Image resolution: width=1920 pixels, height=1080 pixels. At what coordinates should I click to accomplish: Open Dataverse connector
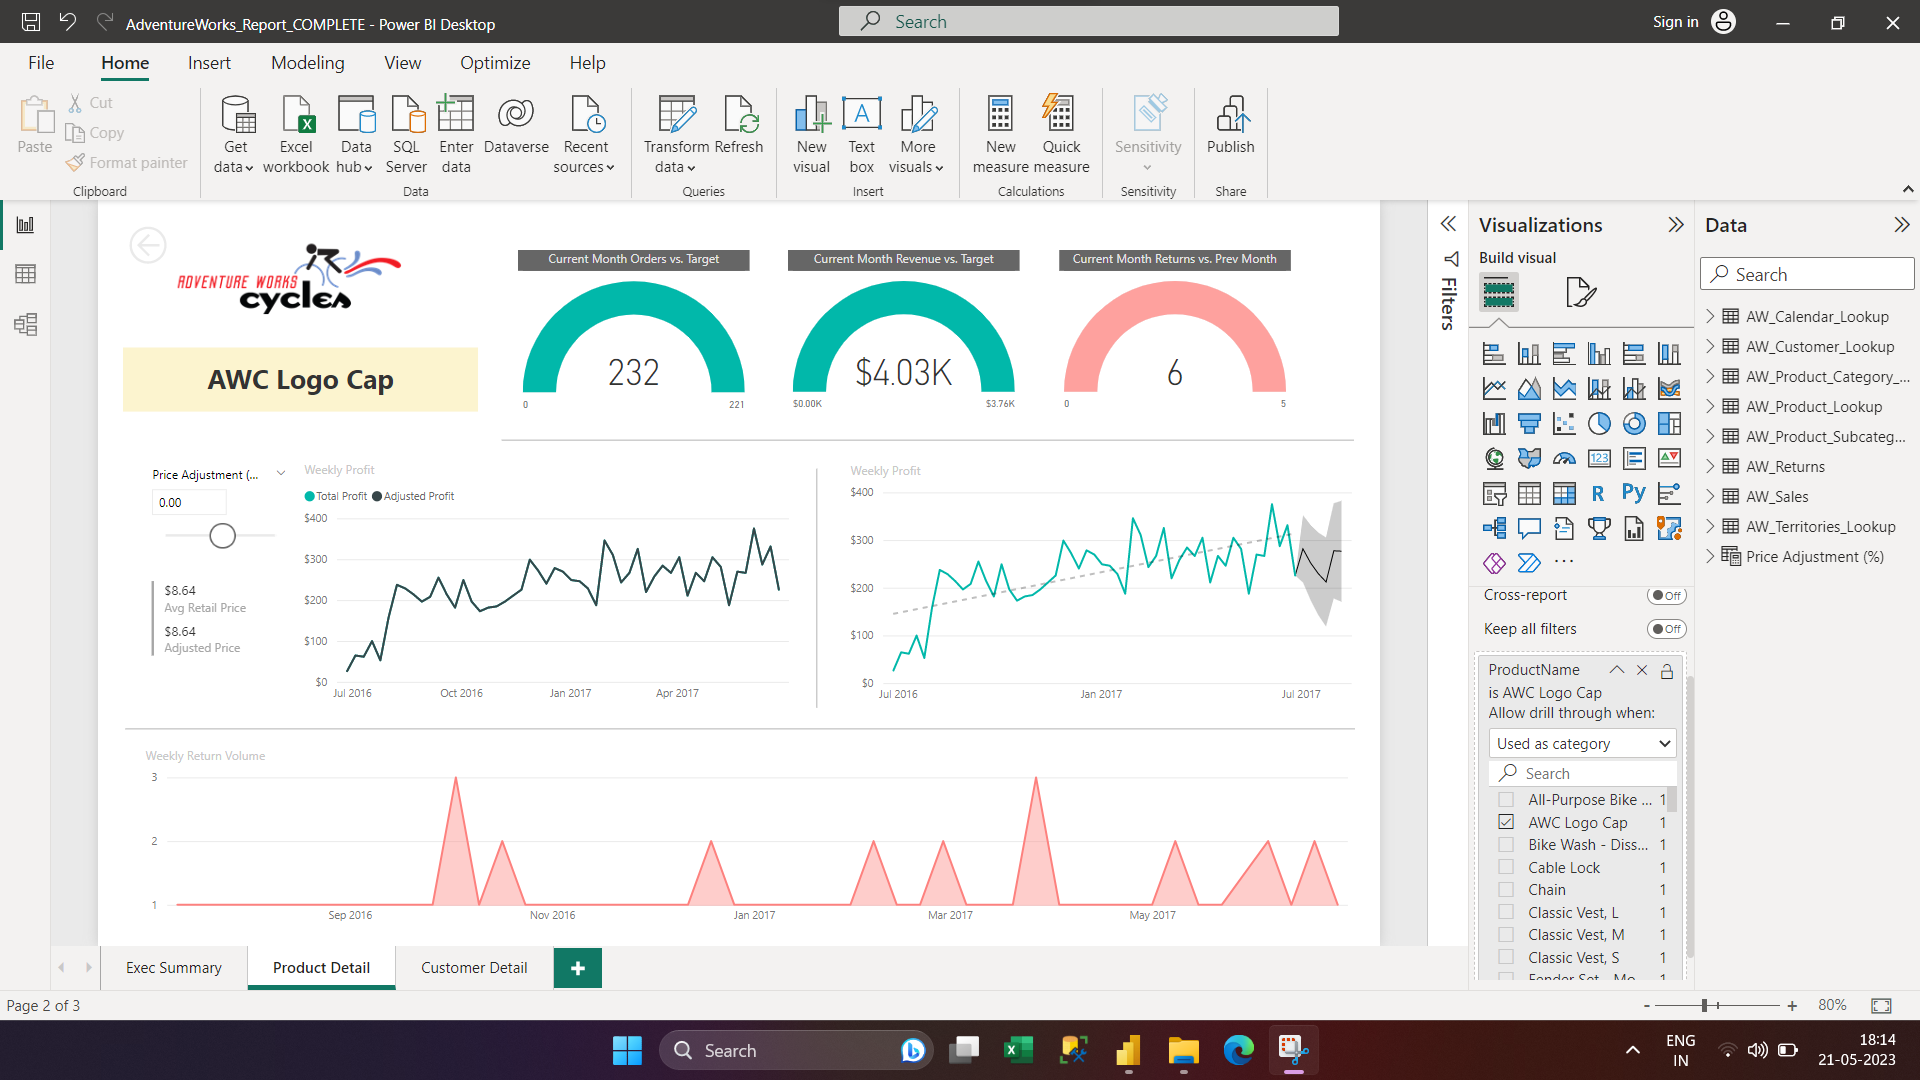tap(516, 124)
